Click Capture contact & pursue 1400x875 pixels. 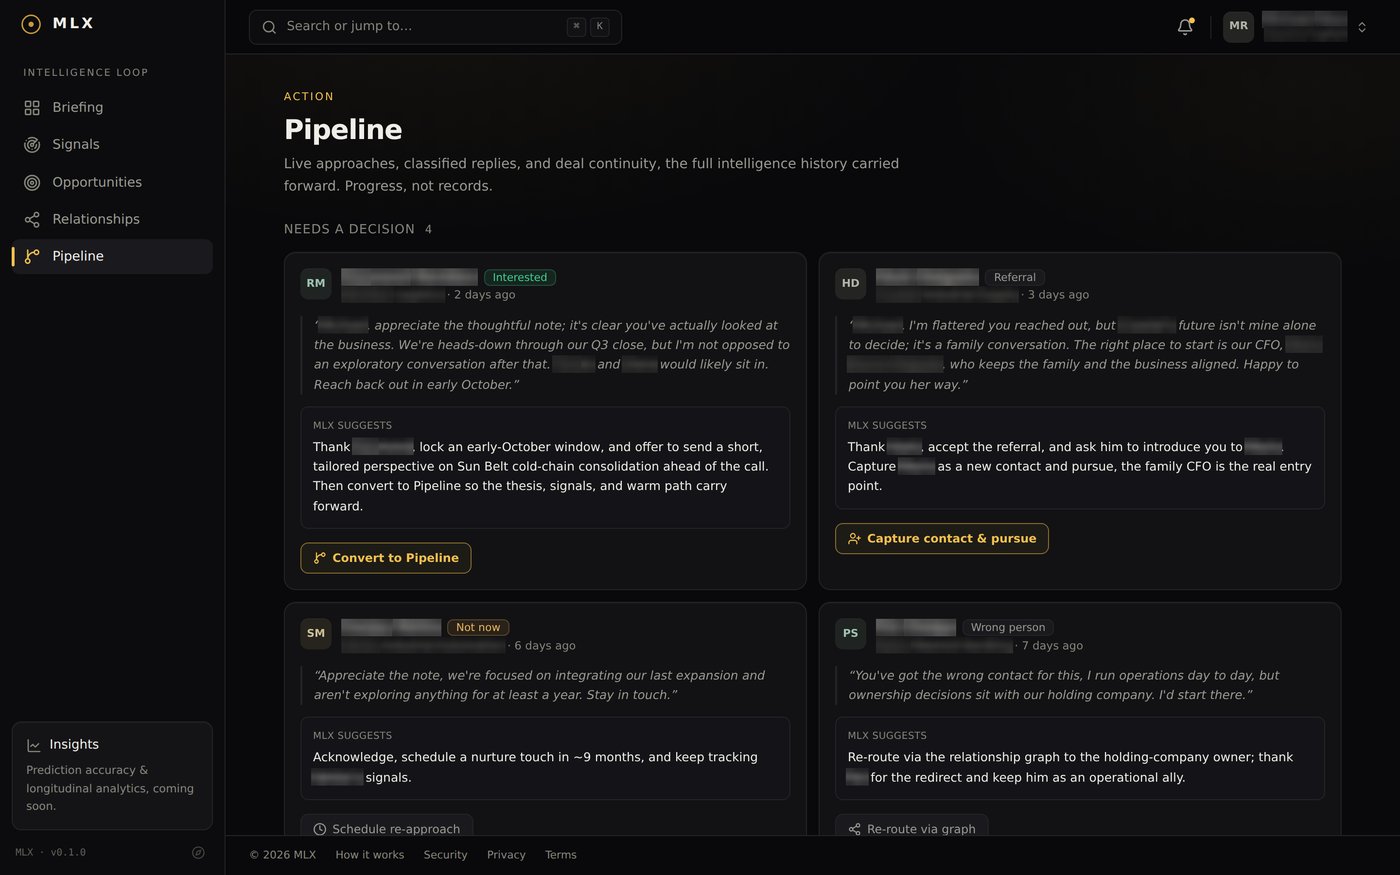click(x=942, y=538)
